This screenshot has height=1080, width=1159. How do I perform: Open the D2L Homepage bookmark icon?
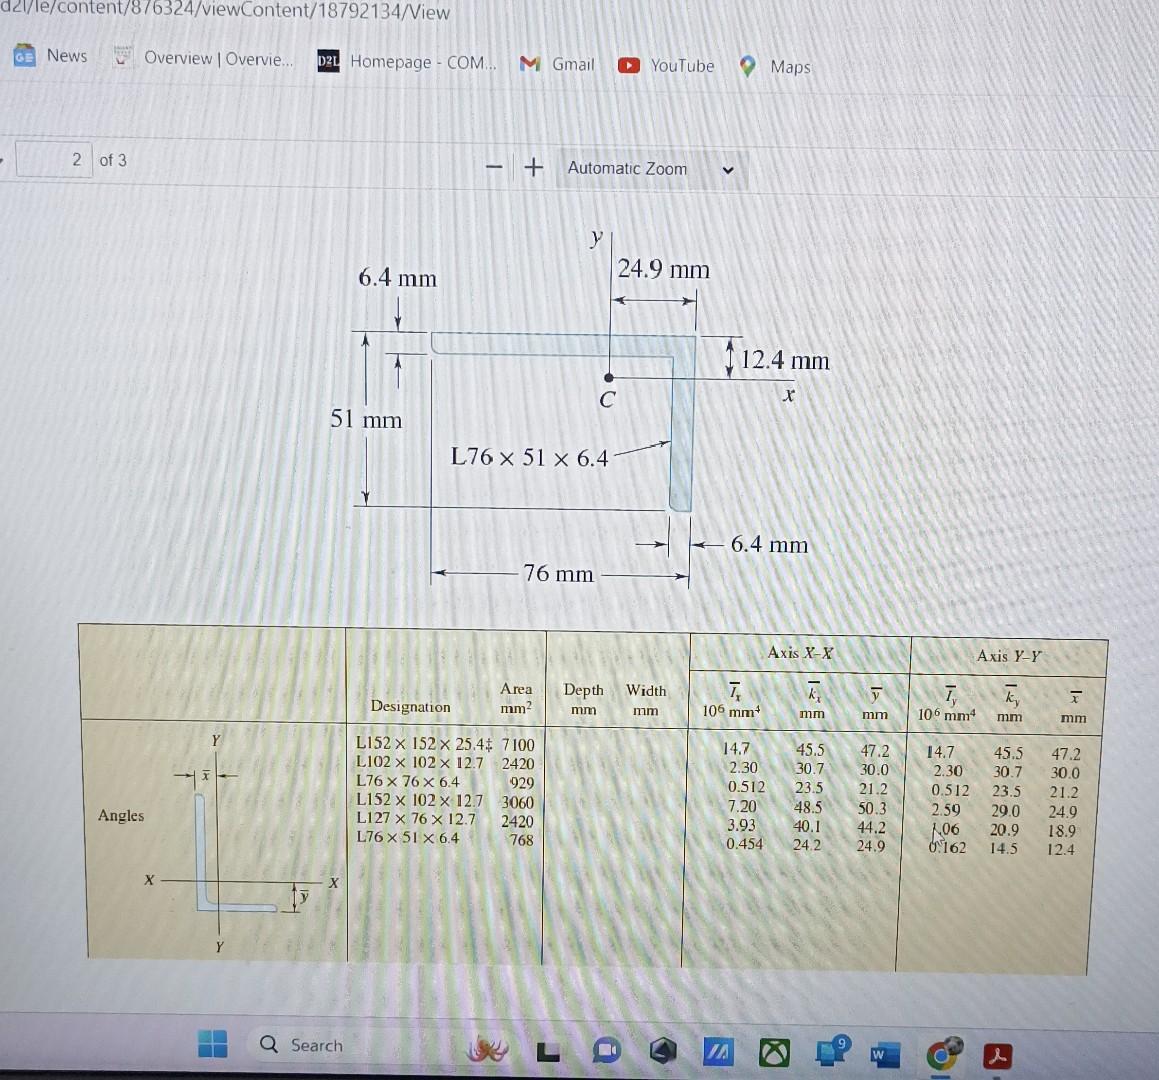[327, 62]
